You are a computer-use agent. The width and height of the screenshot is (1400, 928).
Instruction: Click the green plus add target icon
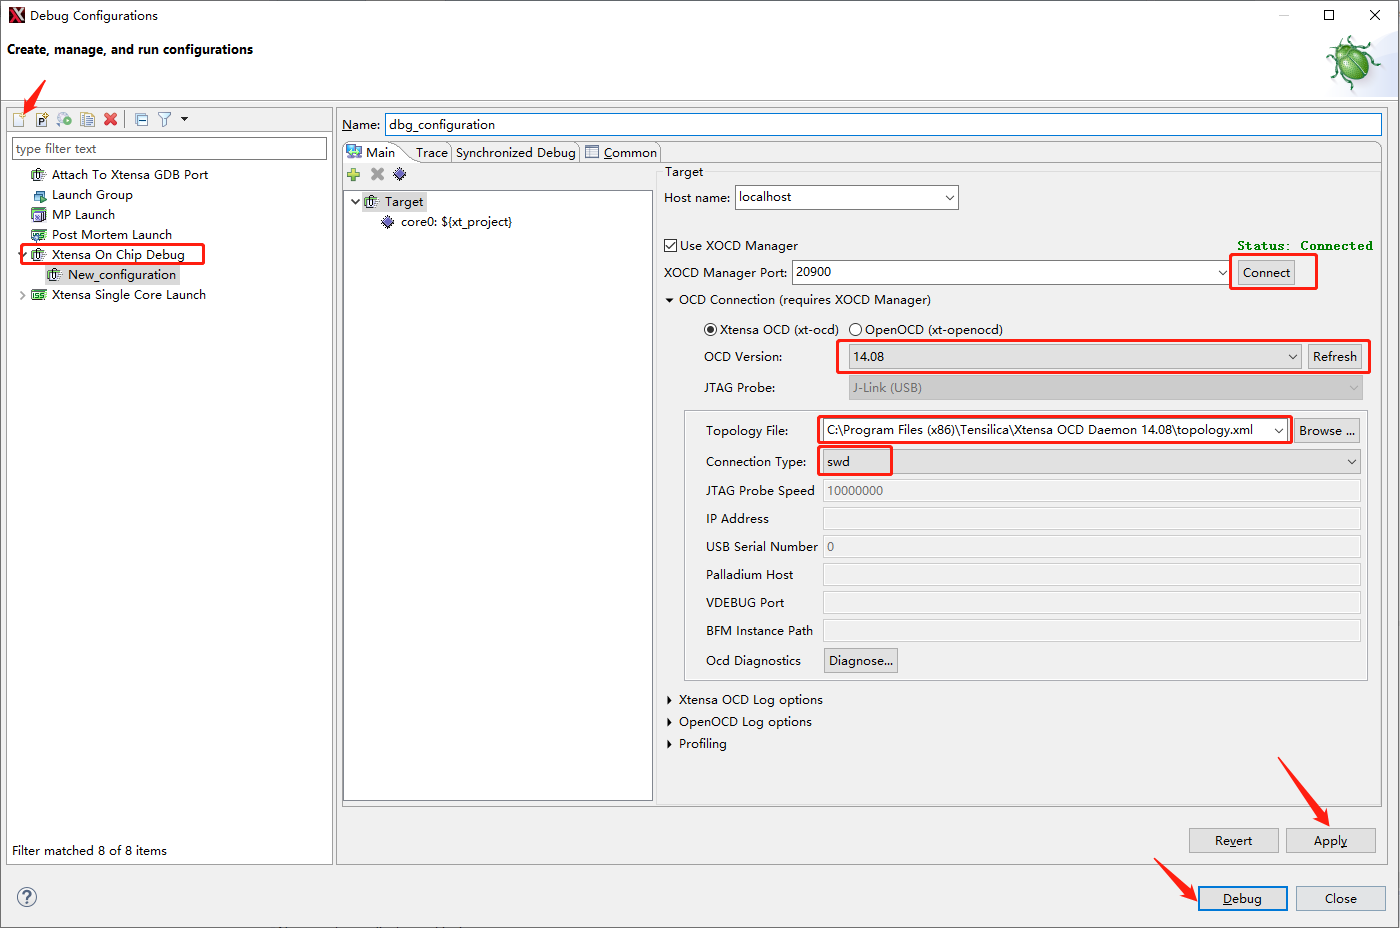[x=353, y=174]
